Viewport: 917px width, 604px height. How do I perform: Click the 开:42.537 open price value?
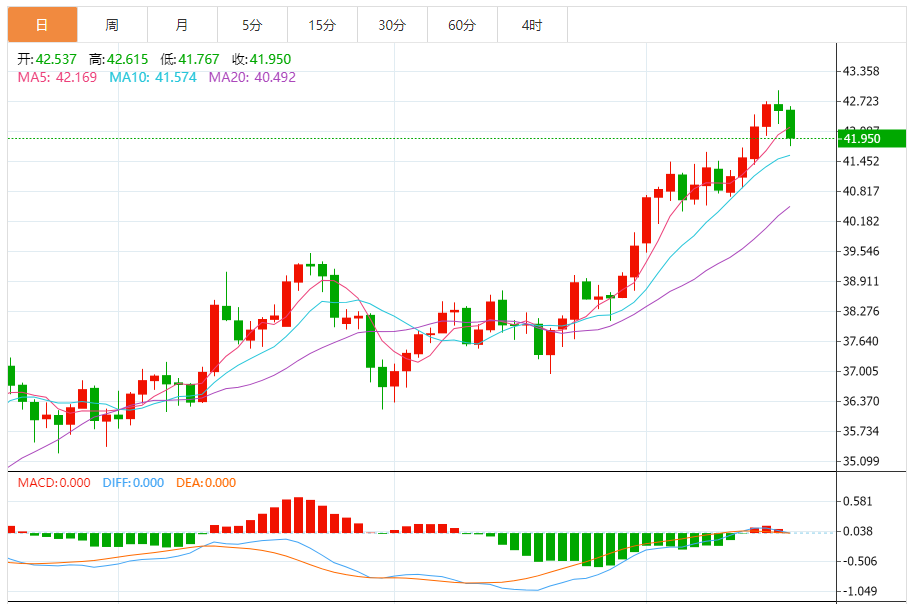coord(47,59)
